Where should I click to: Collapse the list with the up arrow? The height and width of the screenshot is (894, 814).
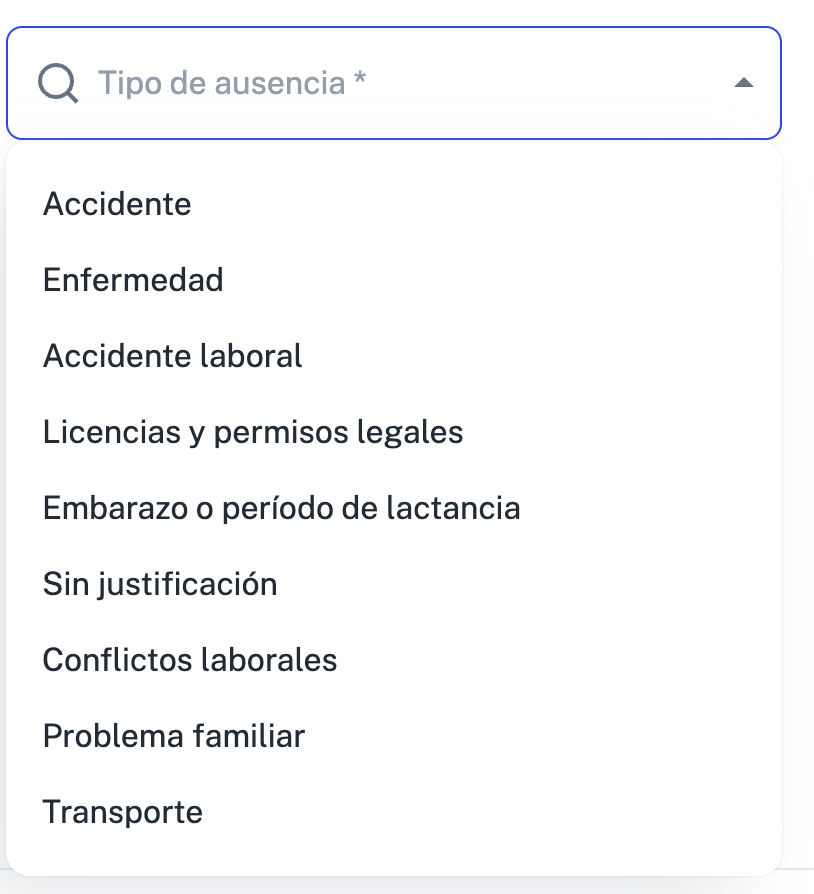pos(743,83)
